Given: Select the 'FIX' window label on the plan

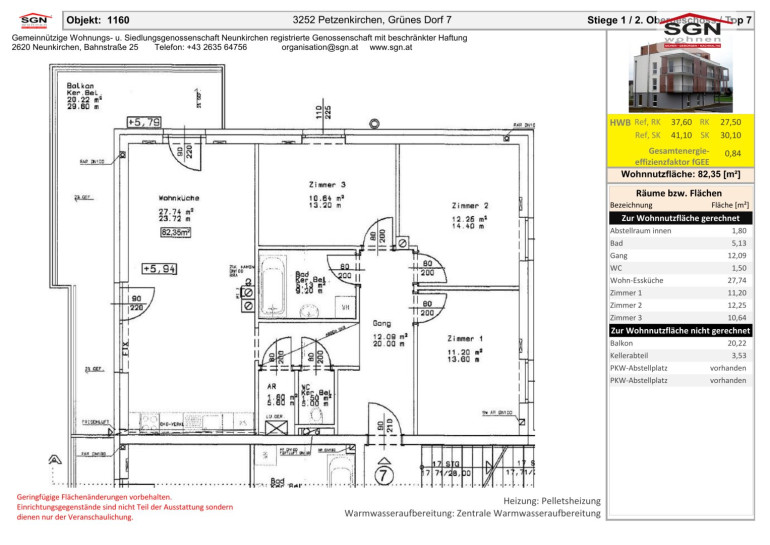Looking at the screenshot, I should 125,348.
